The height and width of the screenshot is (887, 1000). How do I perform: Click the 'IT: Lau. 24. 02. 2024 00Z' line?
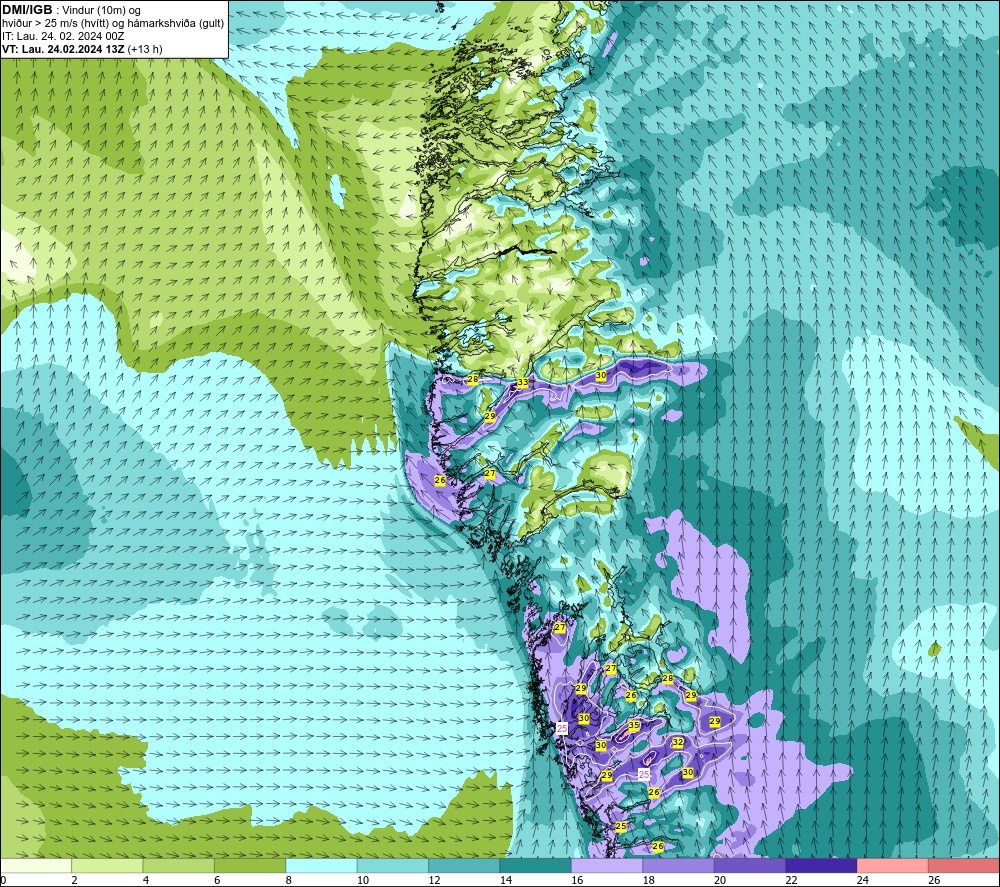point(63,36)
